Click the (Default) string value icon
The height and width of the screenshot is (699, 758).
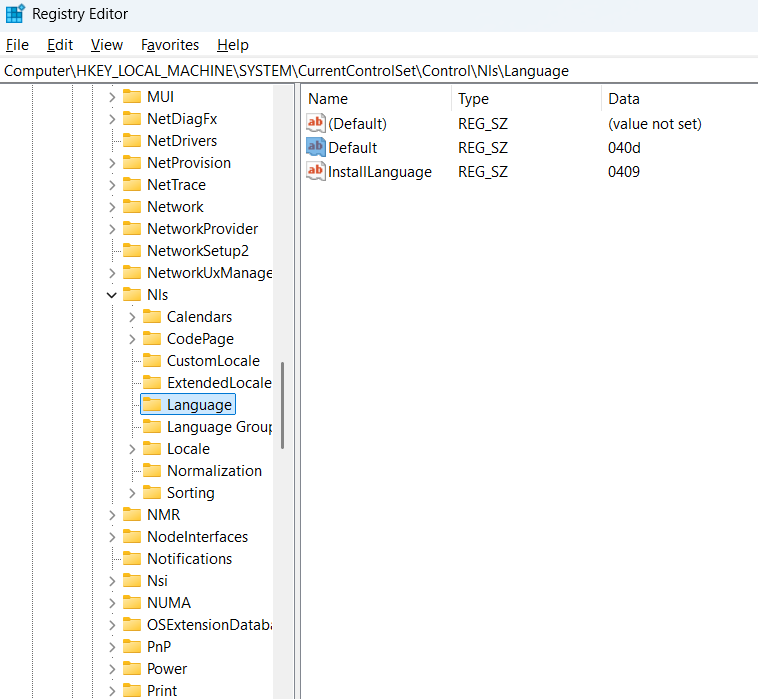[x=315, y=124]
